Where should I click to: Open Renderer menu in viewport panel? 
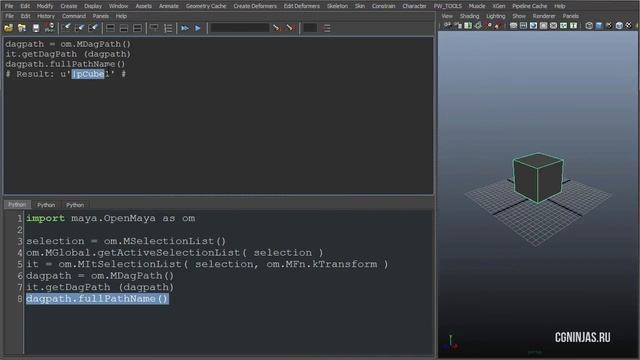544,16
